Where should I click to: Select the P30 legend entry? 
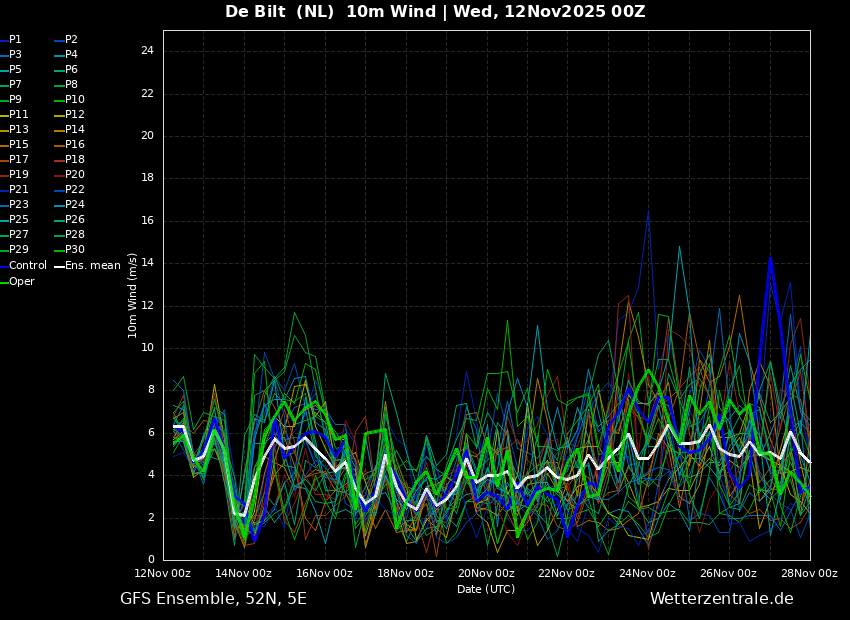point(75,250)
